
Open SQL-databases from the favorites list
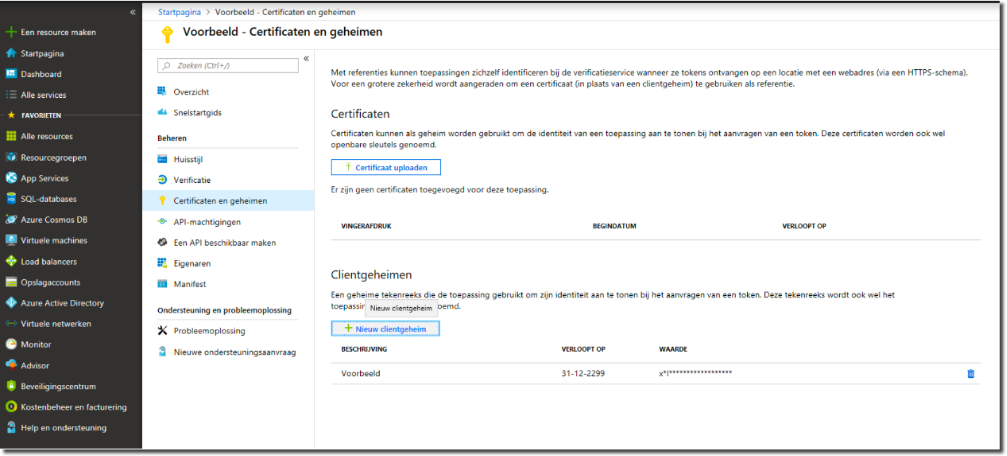pyautogui.click(x=49, y=198)
